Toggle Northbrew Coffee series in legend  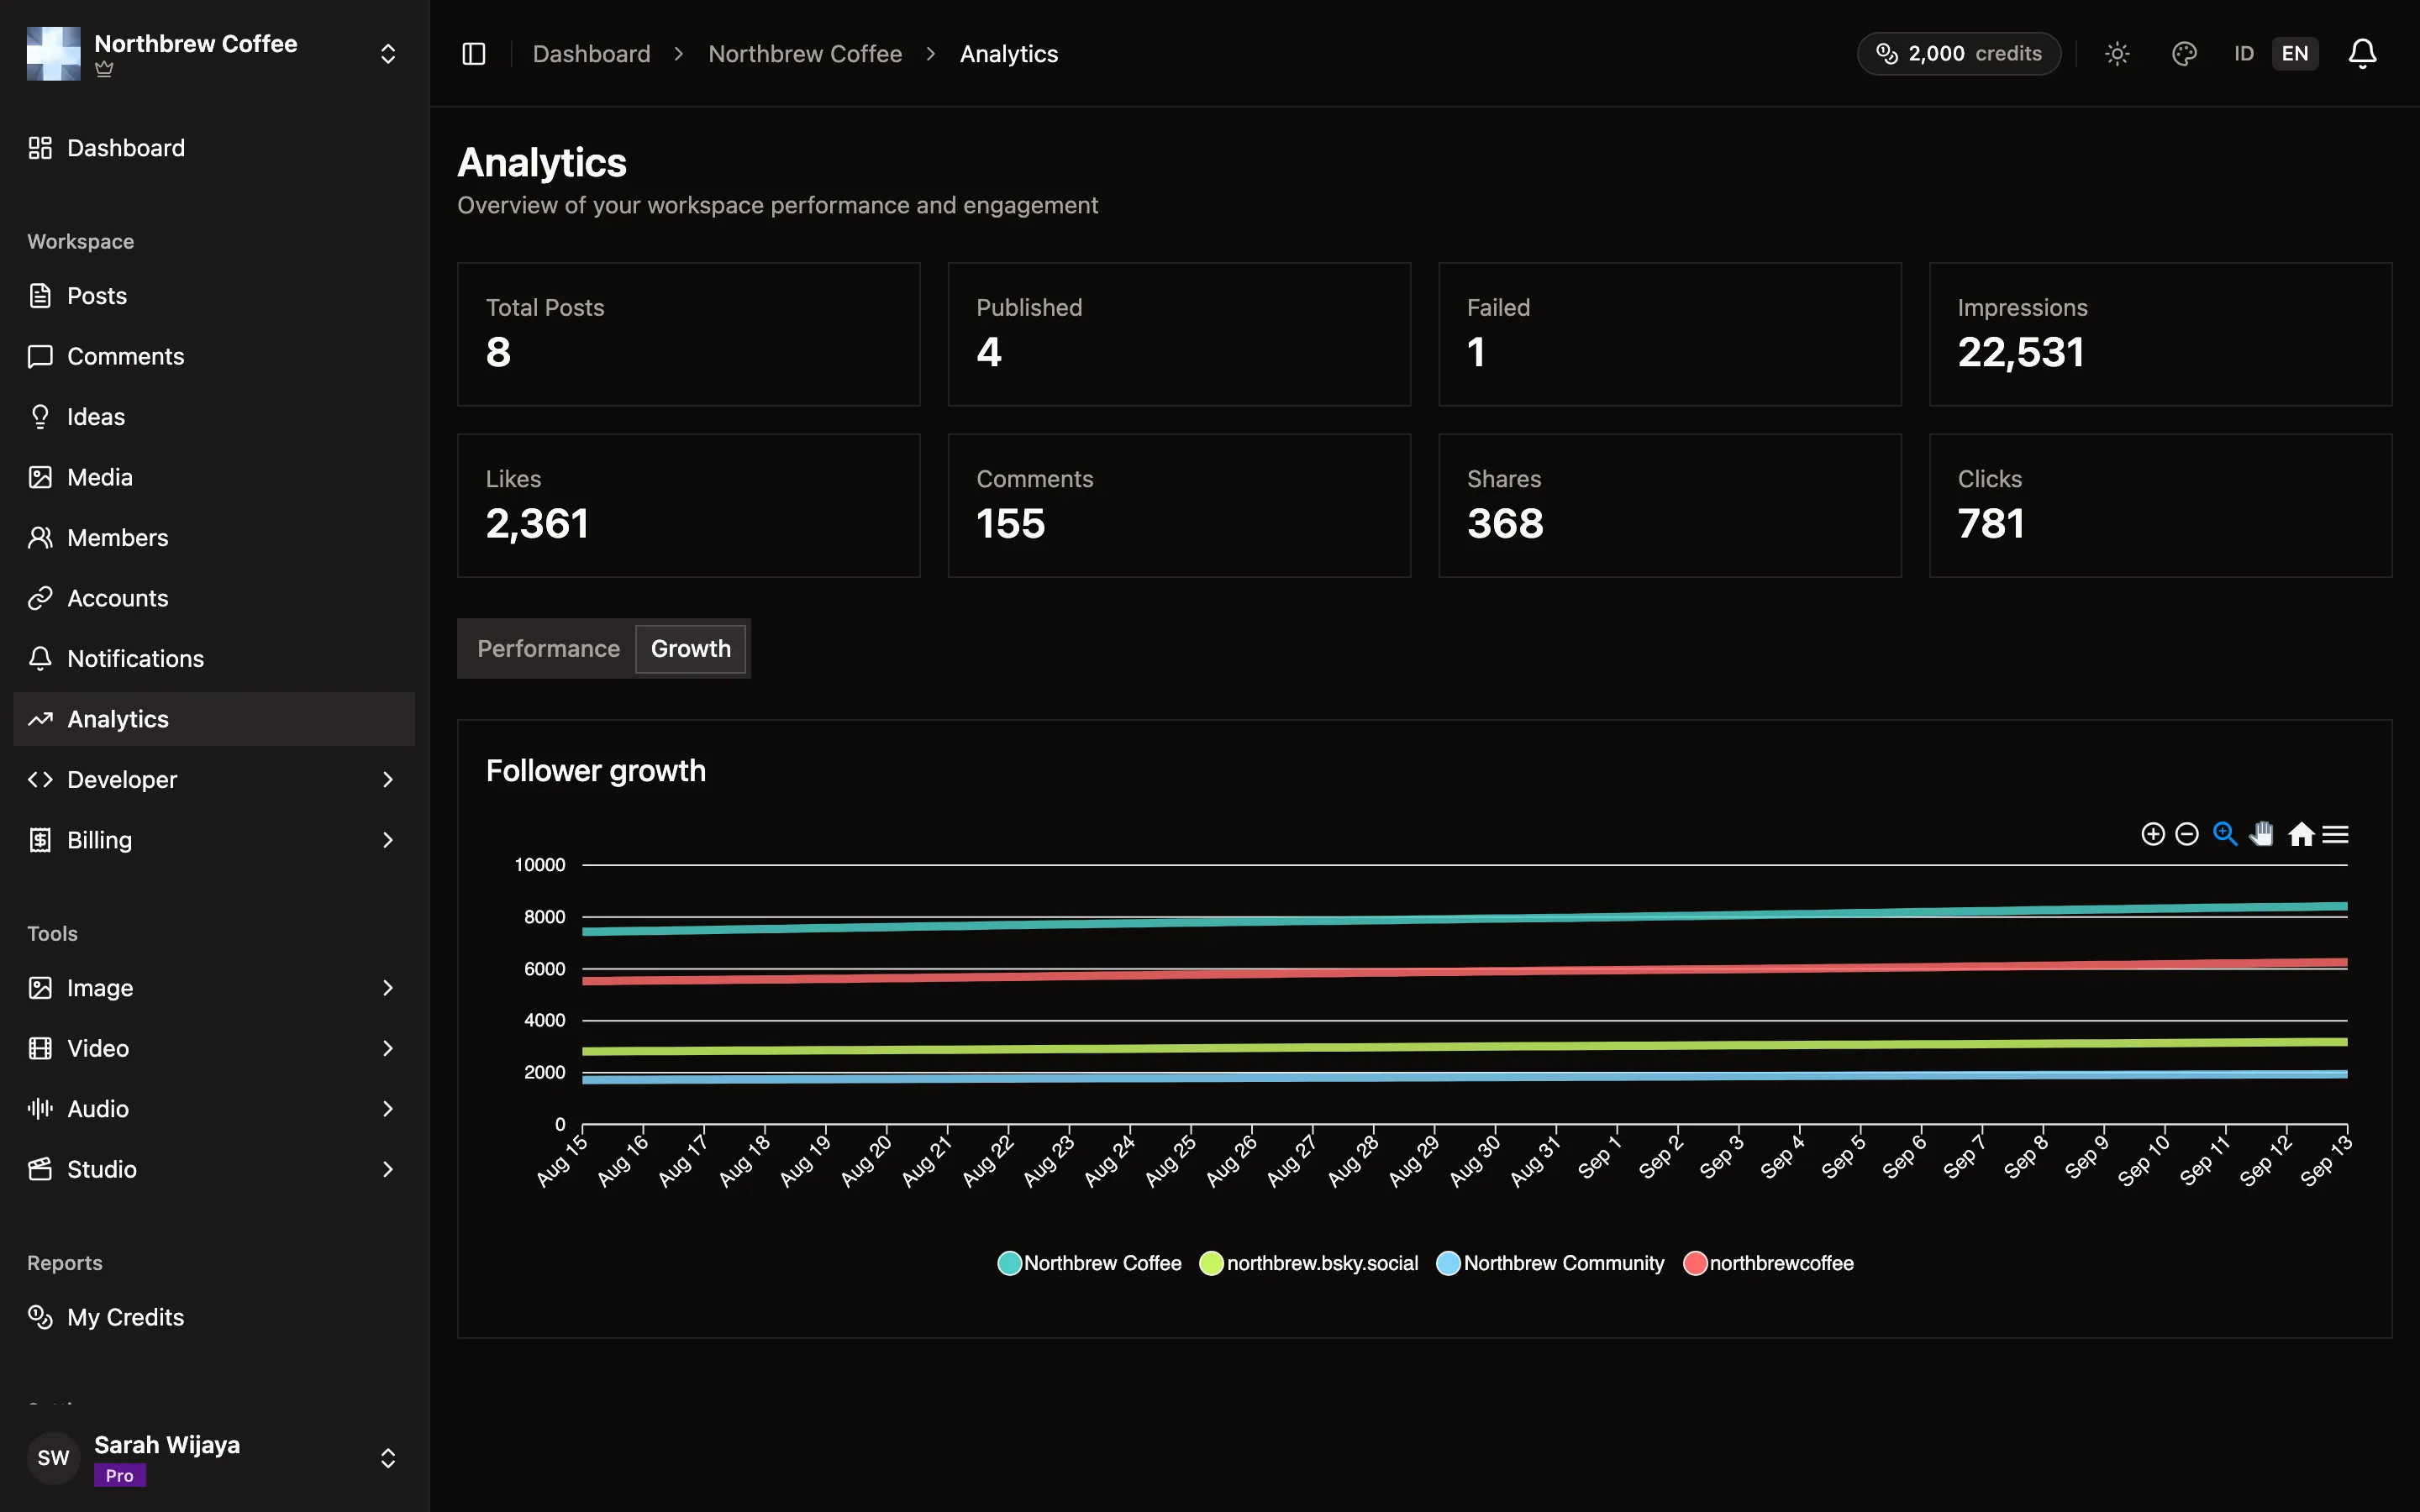(x=1090, y=1263)
